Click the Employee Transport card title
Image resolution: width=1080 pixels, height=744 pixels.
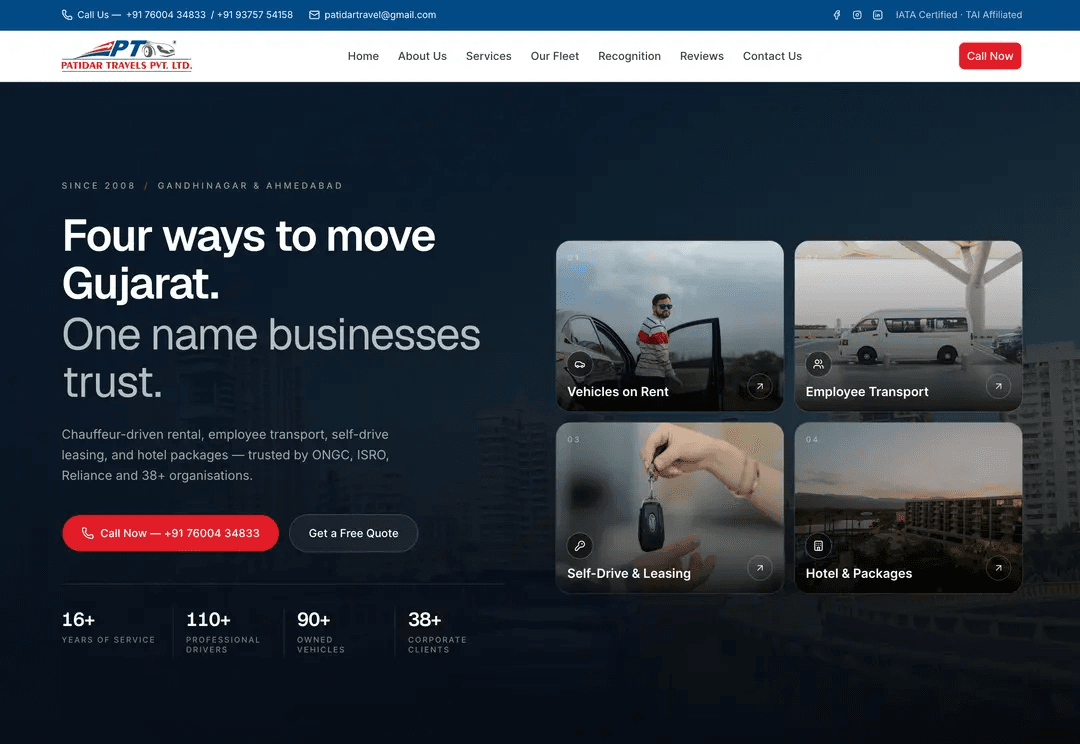click(867, 391)
